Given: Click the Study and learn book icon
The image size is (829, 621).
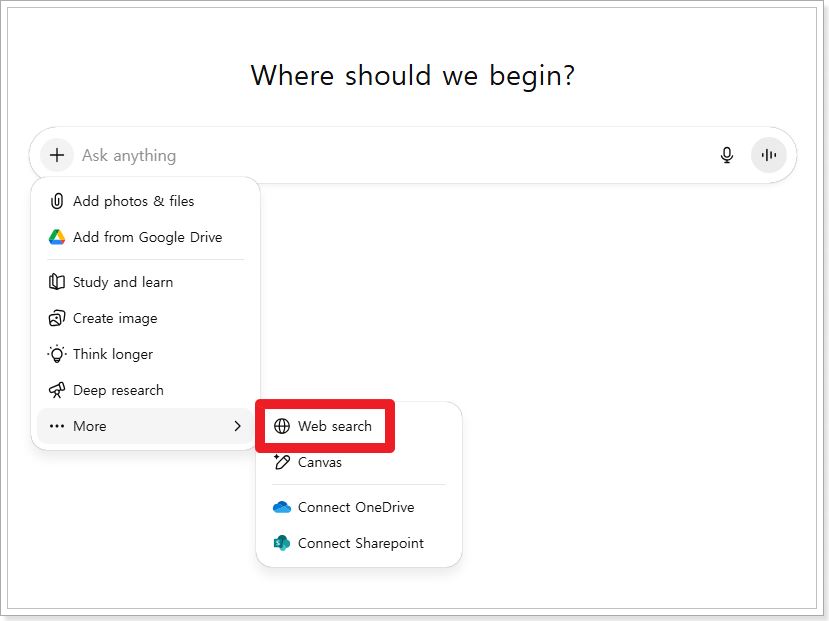Looking at the screenshot, I should coord(57,282).
